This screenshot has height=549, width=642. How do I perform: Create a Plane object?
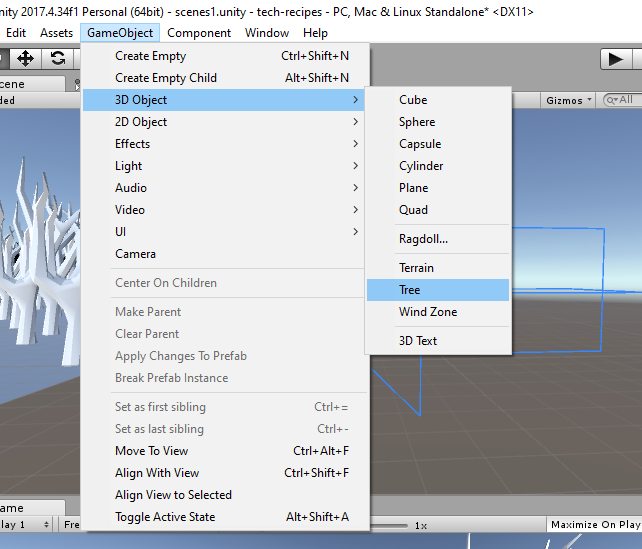(438, 188)
